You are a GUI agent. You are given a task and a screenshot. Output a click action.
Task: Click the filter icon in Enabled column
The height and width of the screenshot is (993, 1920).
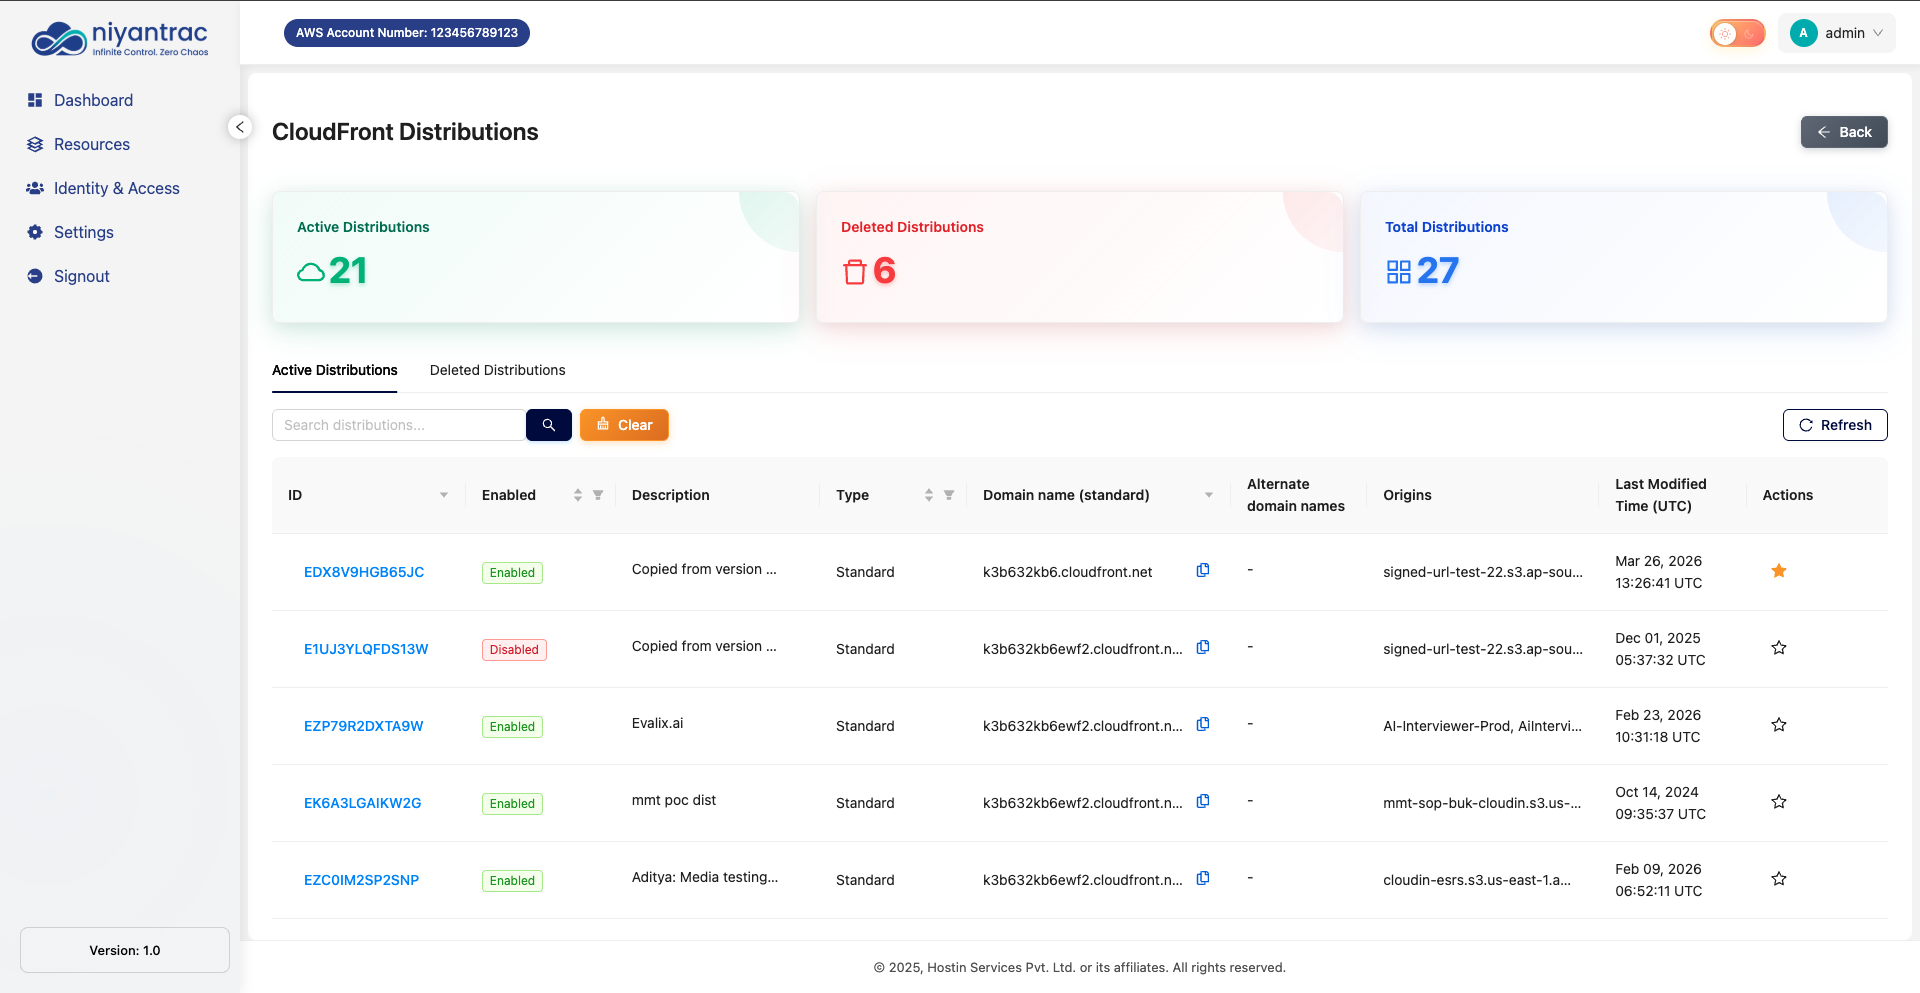click(598, 495)
